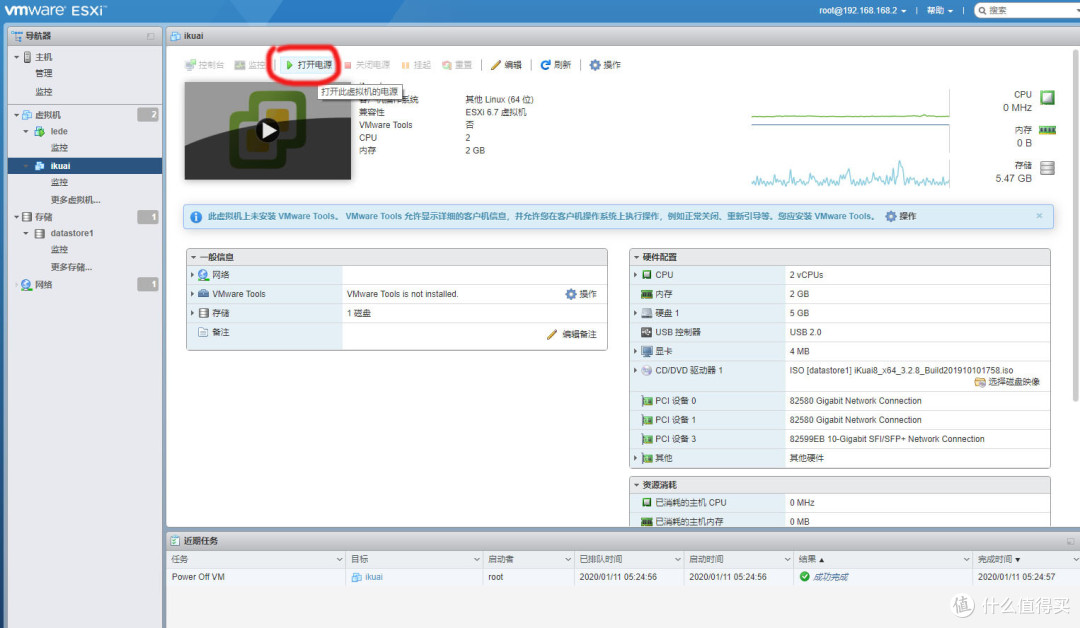The image size is (1080, 628).
Task: Select the Shut Down (关闭电源) icon
Action: (362, 63)
